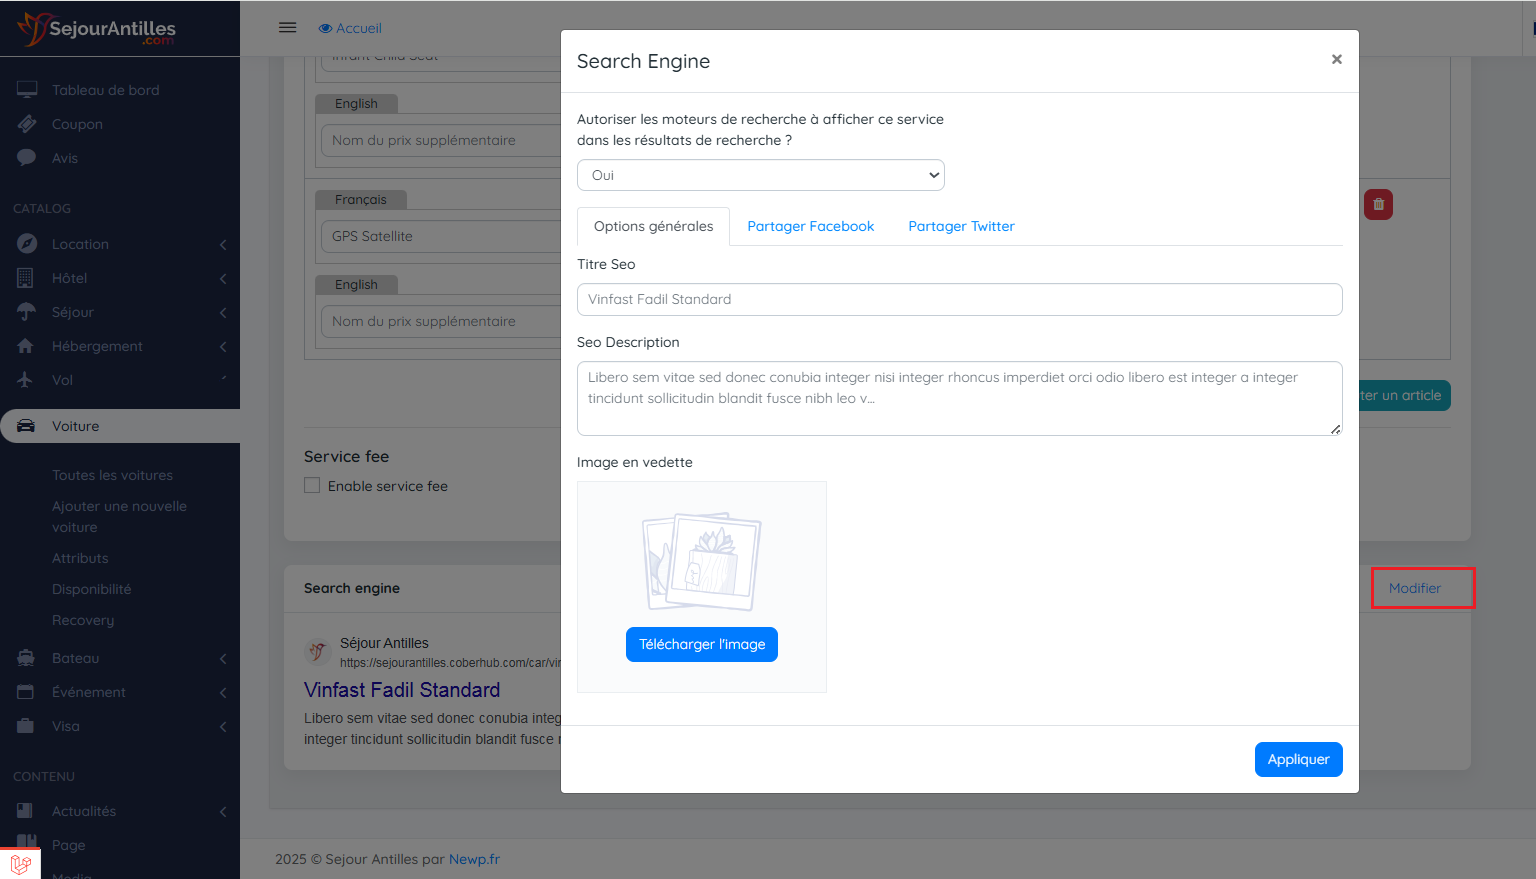Screen dimensions: 1536x879
Task: Open the search engine visibility dropdown
Action: click(x=760, y=175)
